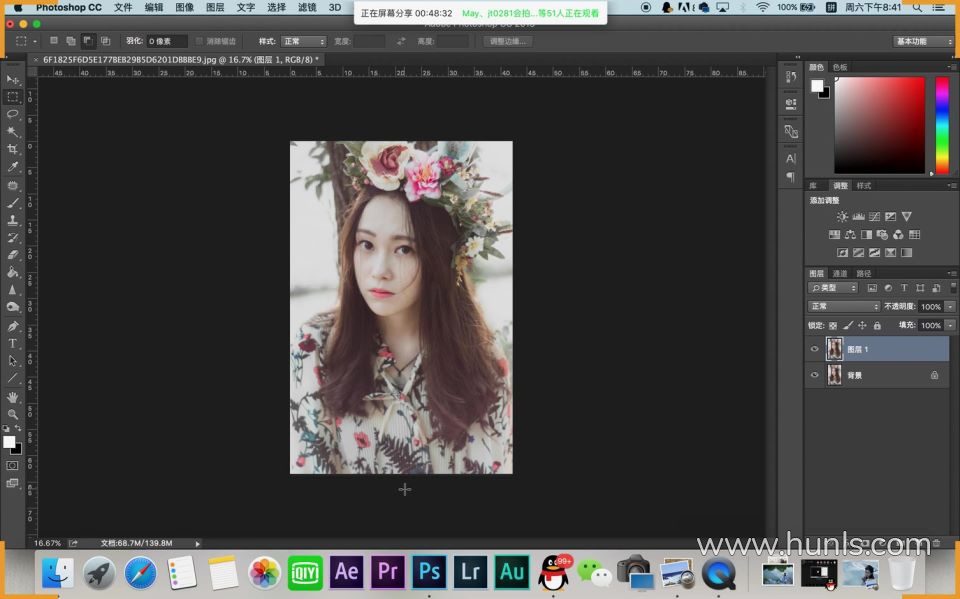Select the Eraser tool
This screenshot has width=960, height=599.
(x=12, y=255)
